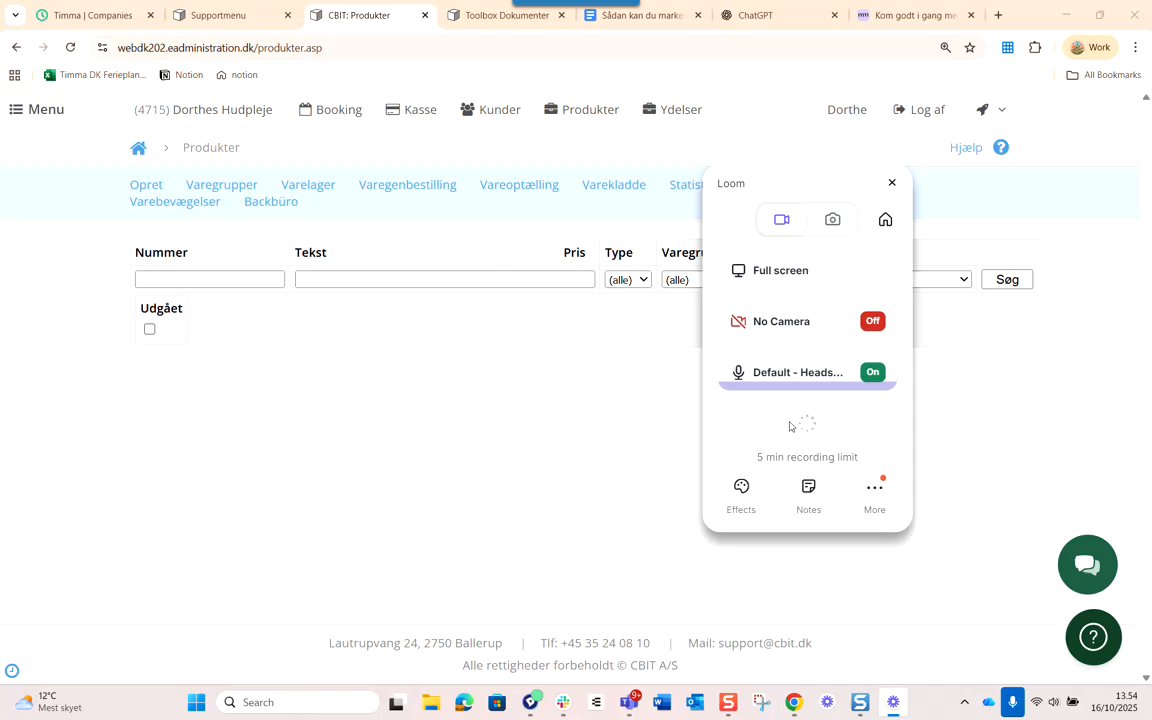View site information icon in the address bar
The image size is (1152, 720).
[102, 48]
